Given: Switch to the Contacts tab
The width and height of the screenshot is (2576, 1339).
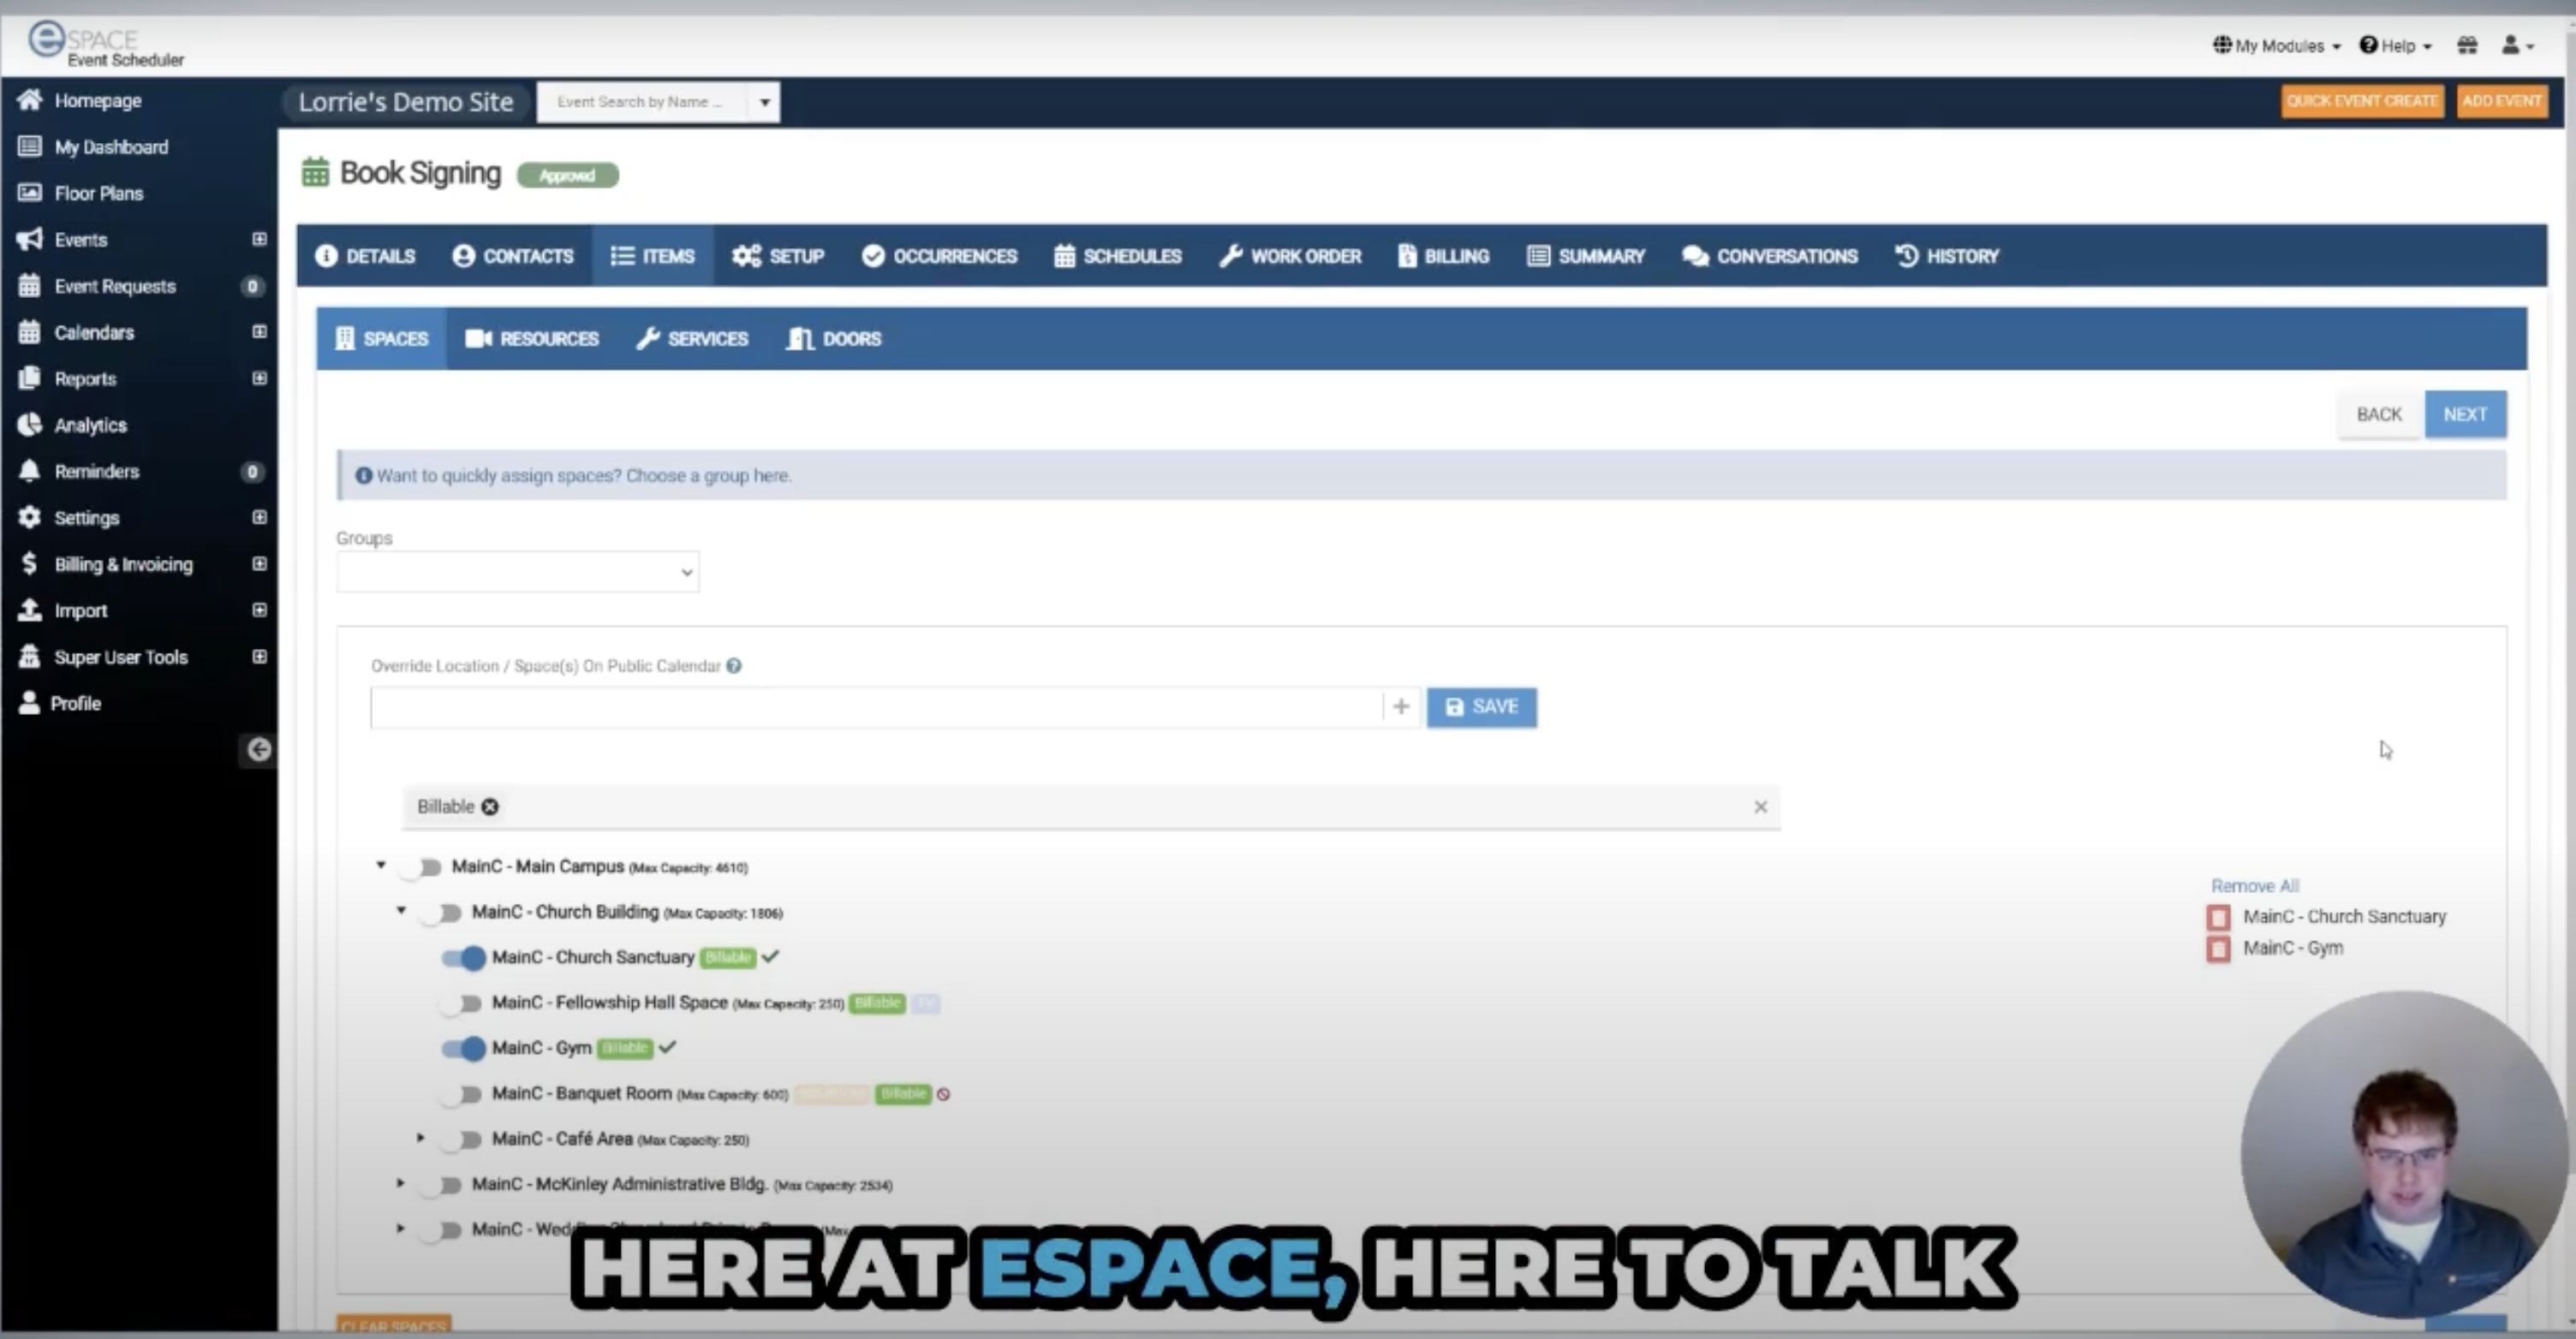Looking at the screenshot, I should tap(513, 256).
